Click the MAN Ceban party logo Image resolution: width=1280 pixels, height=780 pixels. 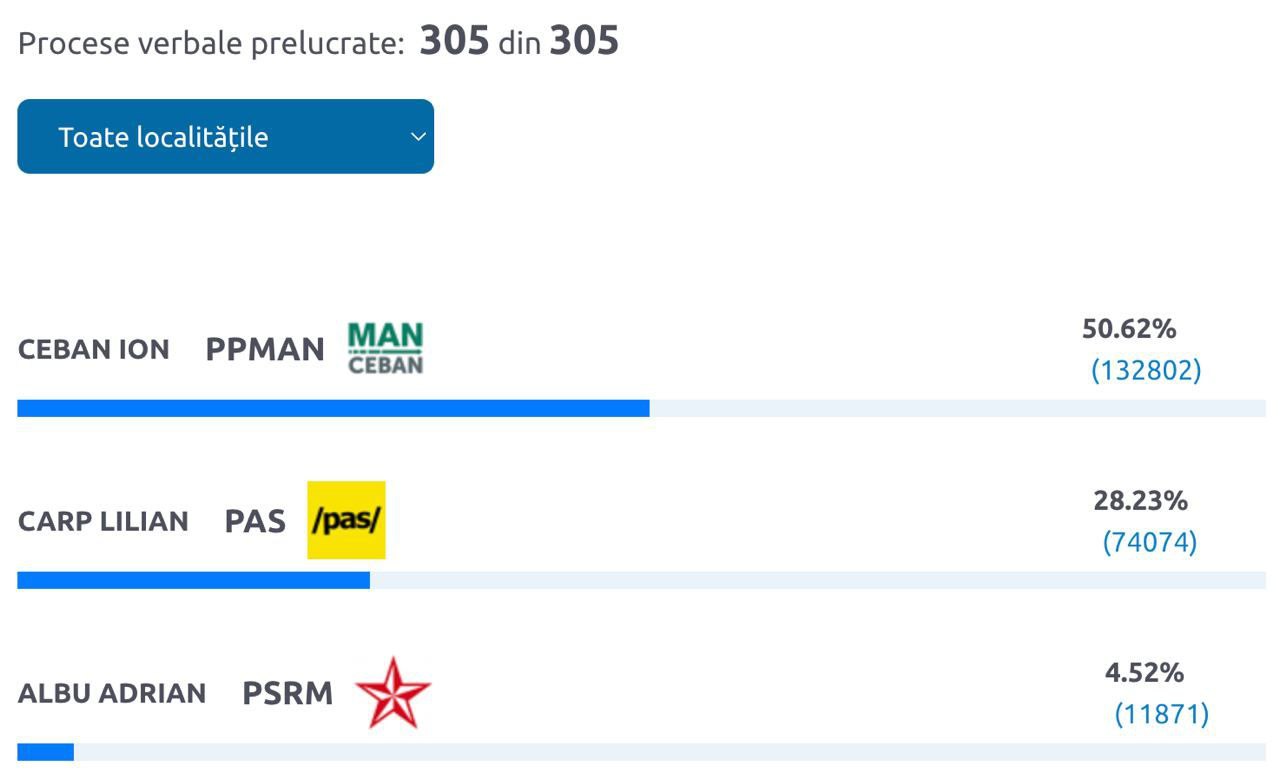385,349
